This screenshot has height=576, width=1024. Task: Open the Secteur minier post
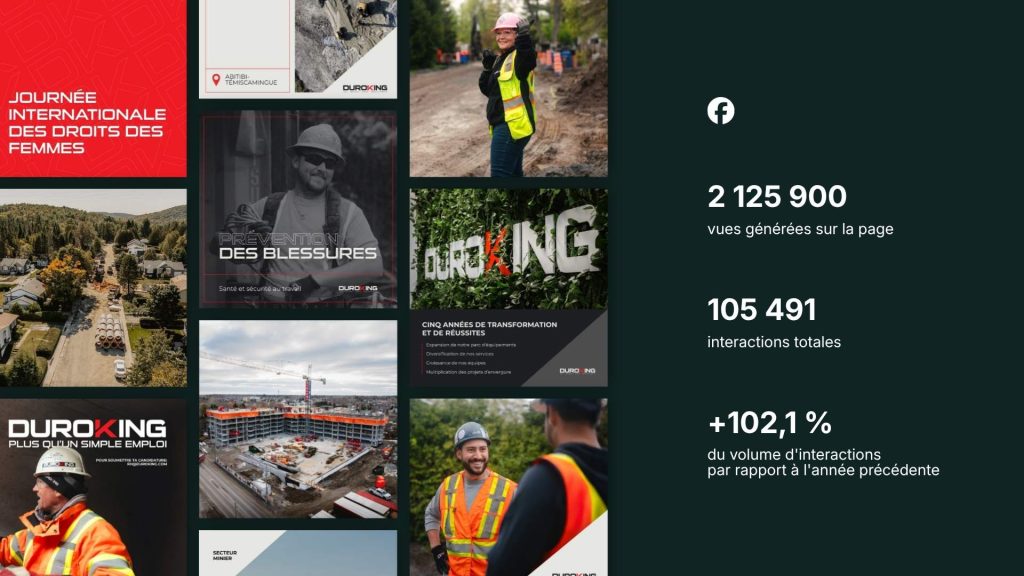point(298,553)
